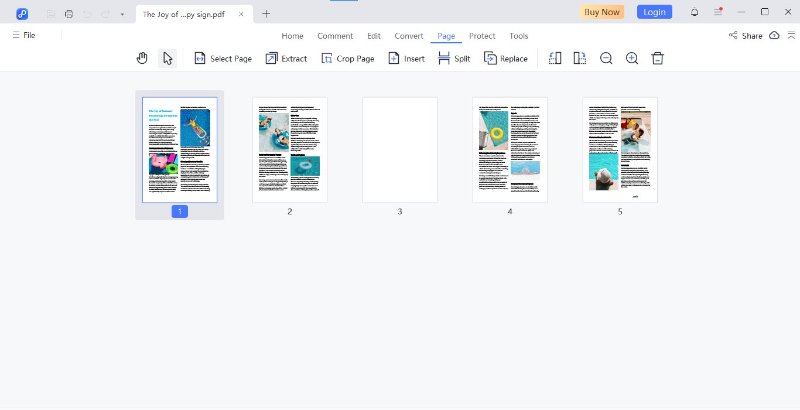Switch to the Home tab
The height and width of the screenshot is (410, 800).
click(292, 36)
